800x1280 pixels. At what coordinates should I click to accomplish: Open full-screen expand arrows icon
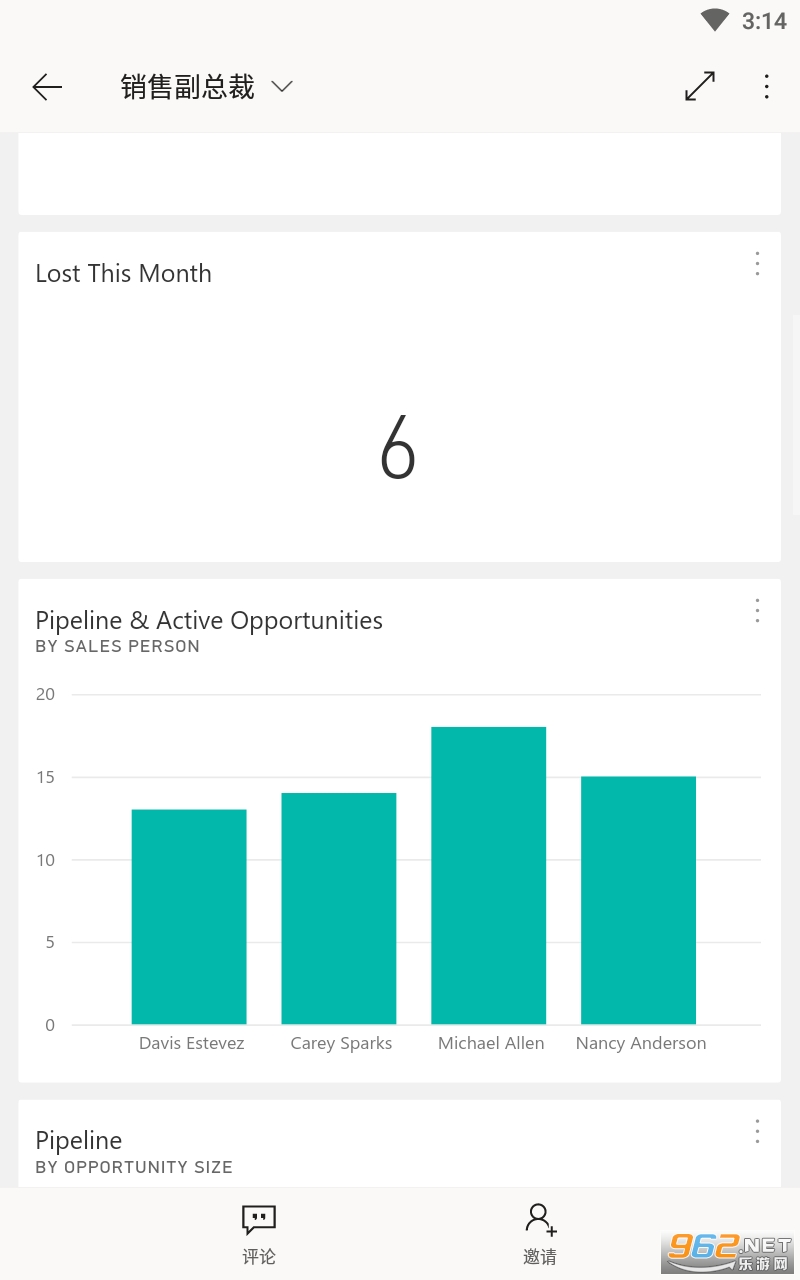point(700,87)
